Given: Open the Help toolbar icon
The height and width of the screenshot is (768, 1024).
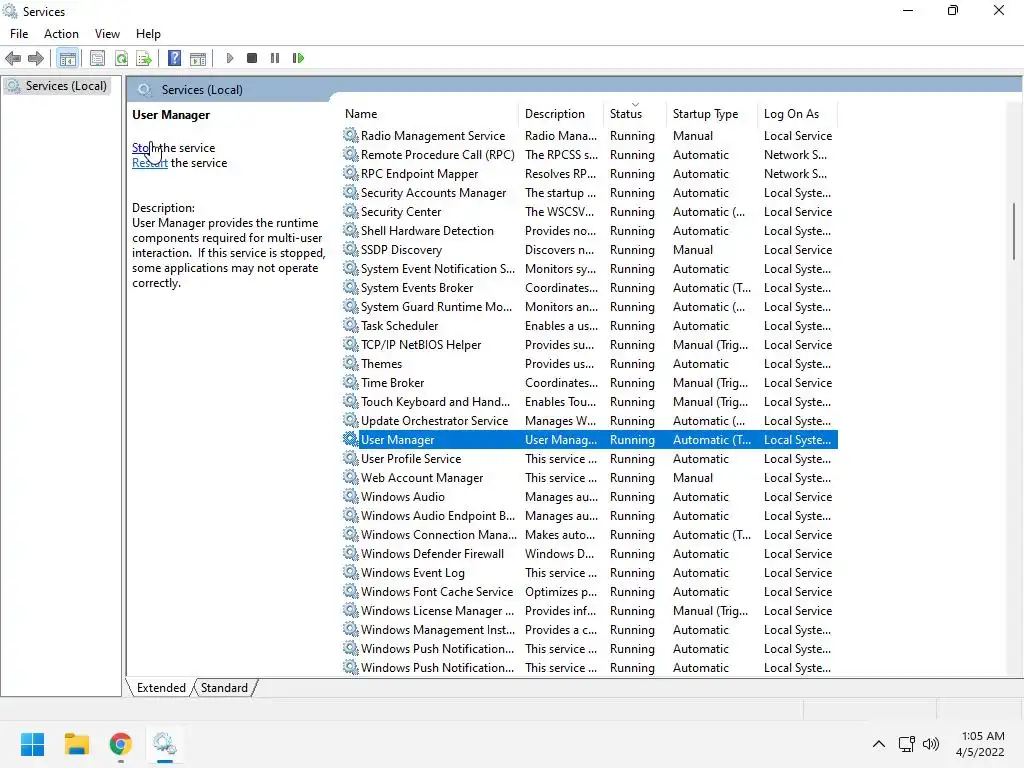Looking at the screenshot, I should [174, 58].
